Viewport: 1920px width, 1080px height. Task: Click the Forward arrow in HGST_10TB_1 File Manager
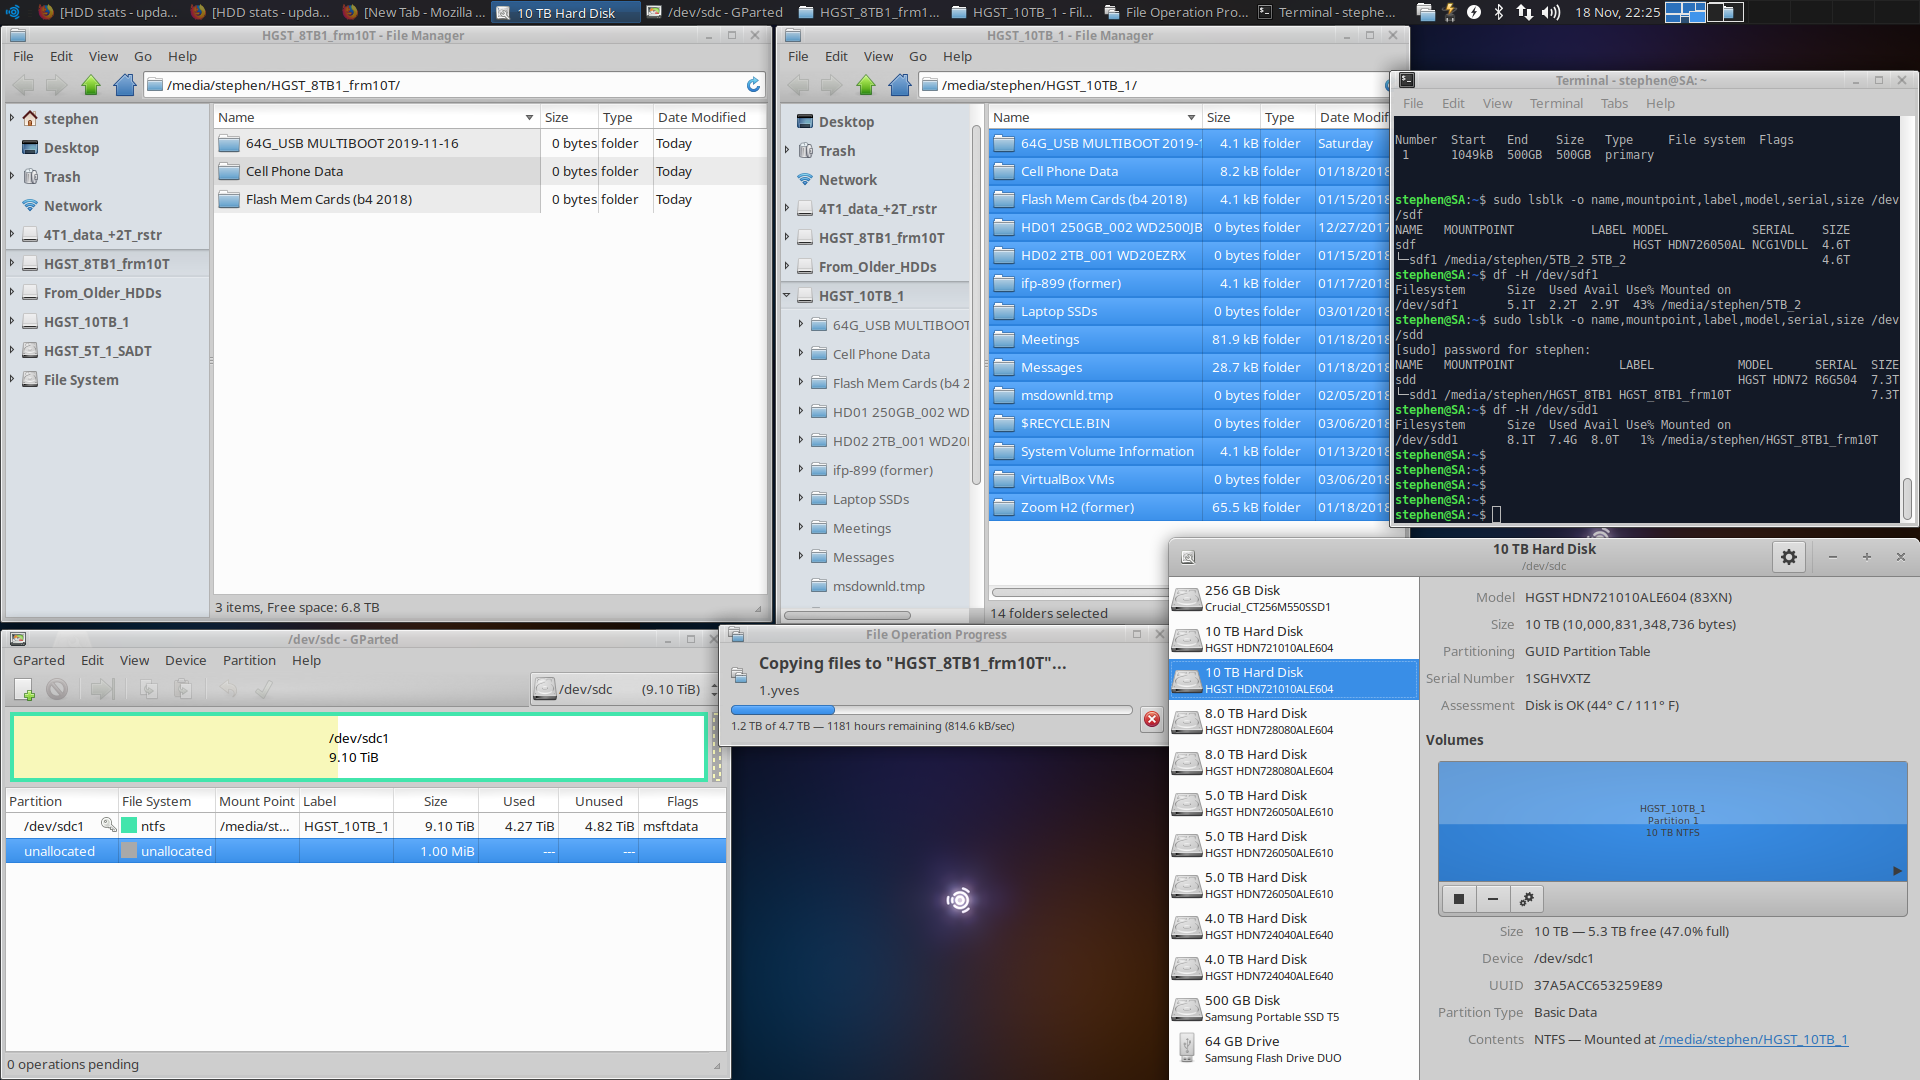(x=832, y=85)
